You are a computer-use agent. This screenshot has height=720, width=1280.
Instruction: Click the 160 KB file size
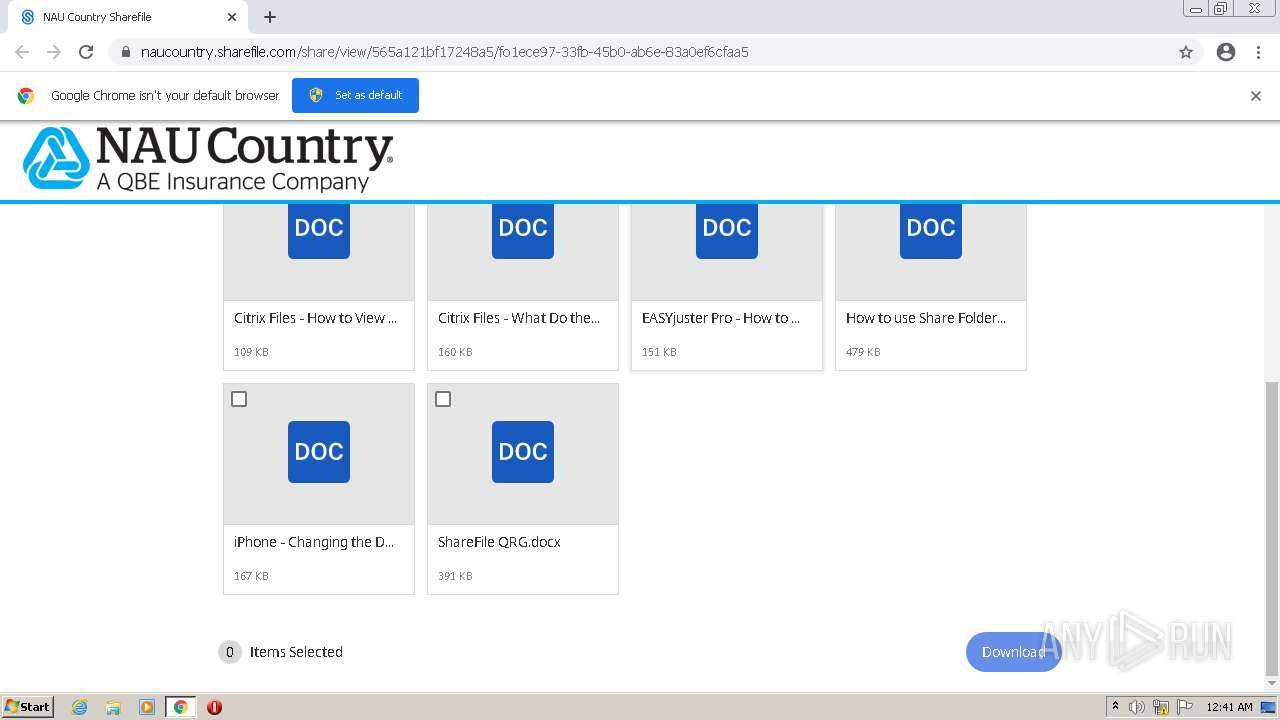(x=455, y=352)
